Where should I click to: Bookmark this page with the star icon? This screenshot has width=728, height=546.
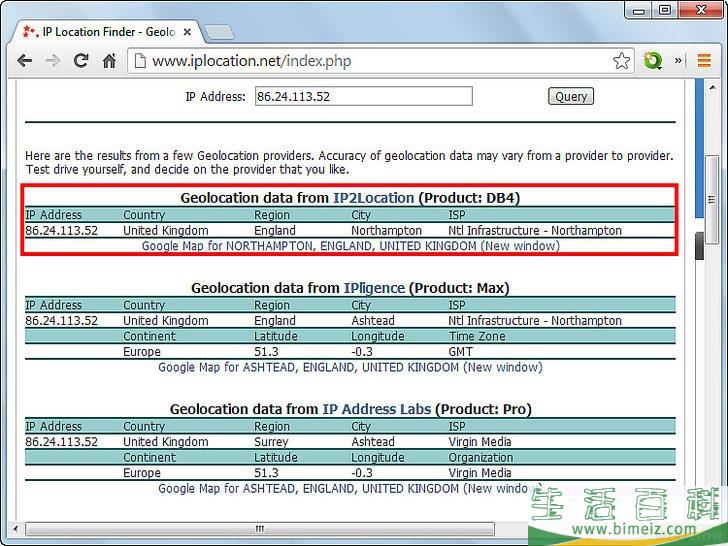[621, 61]
